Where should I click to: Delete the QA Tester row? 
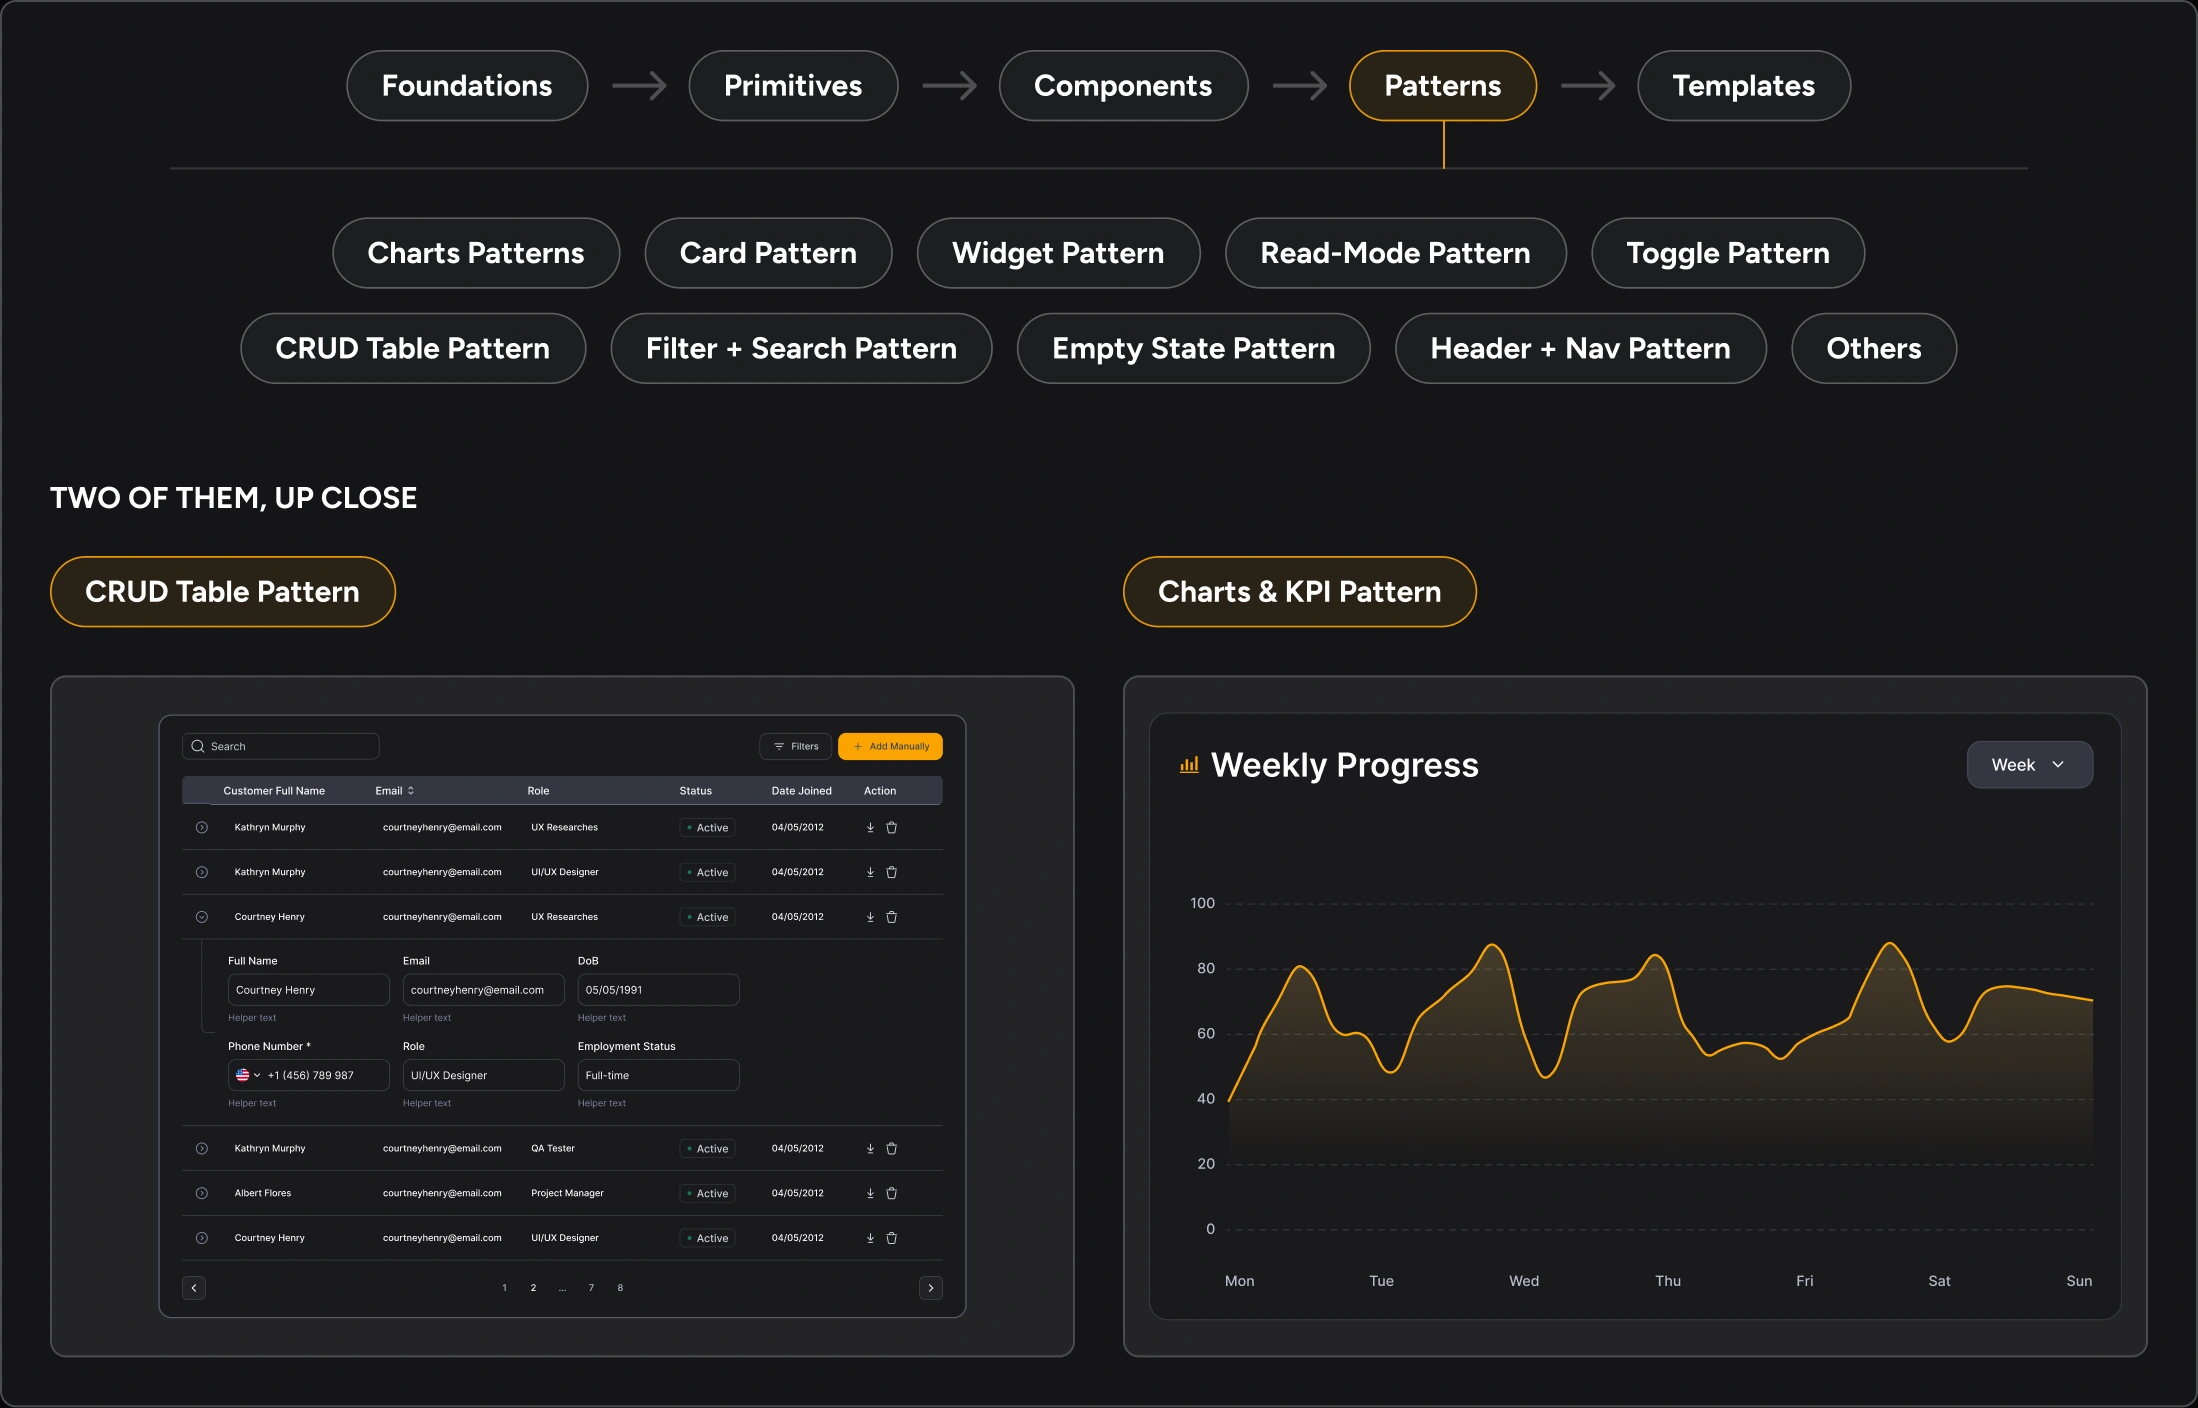tap(892, 1149)
